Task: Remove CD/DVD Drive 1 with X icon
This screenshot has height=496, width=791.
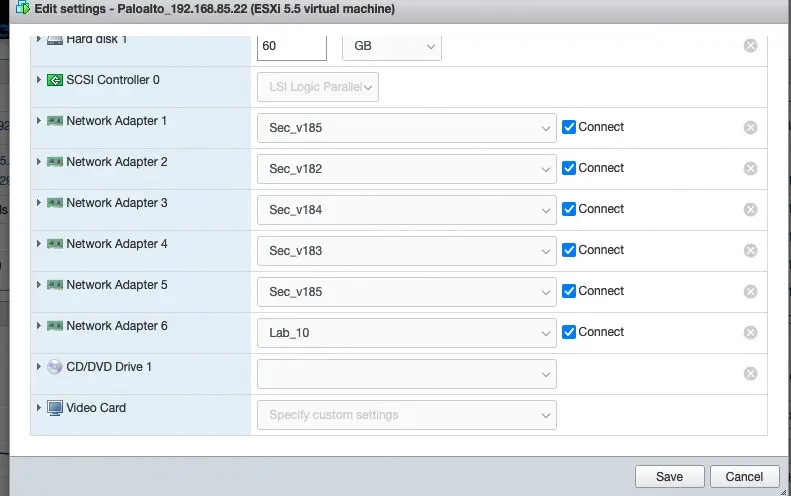Action: point(750,374)
